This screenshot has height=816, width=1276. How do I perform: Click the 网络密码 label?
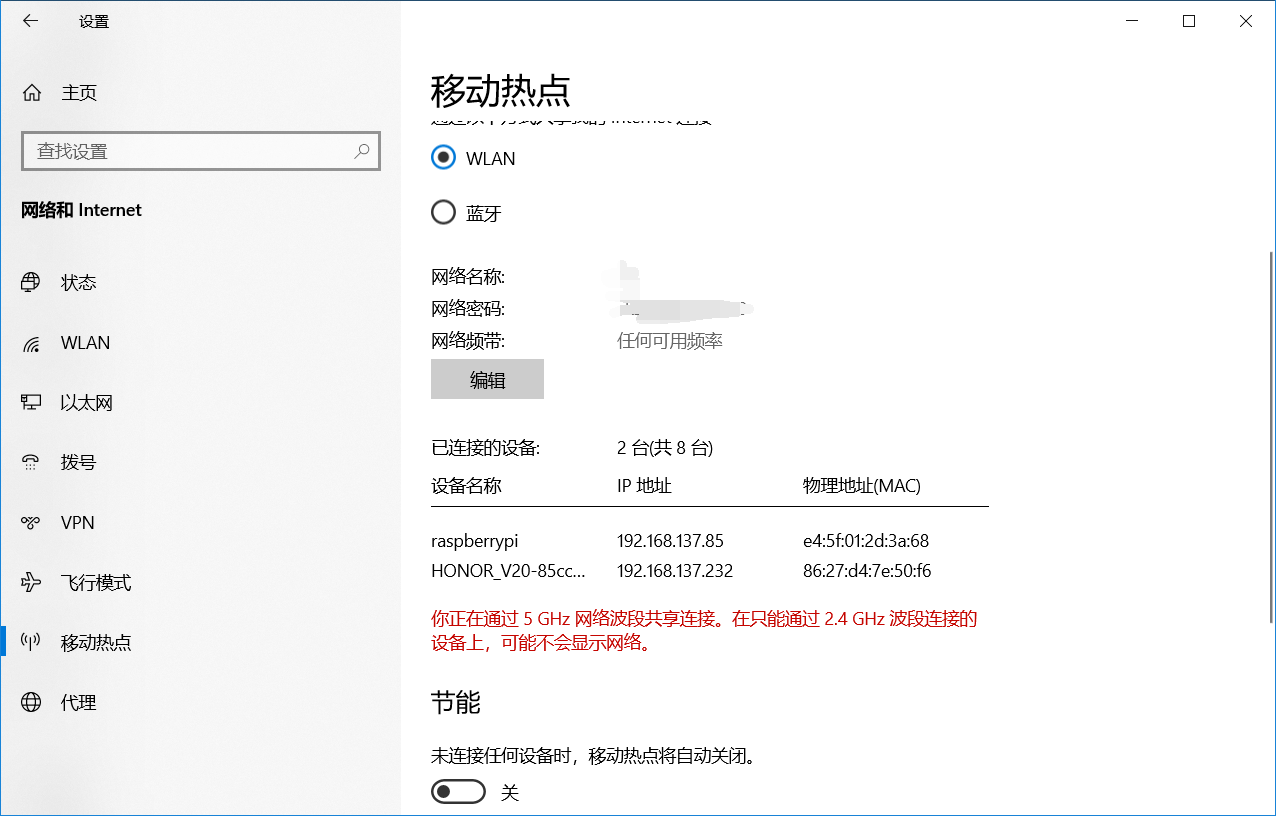tap(468, 309)
